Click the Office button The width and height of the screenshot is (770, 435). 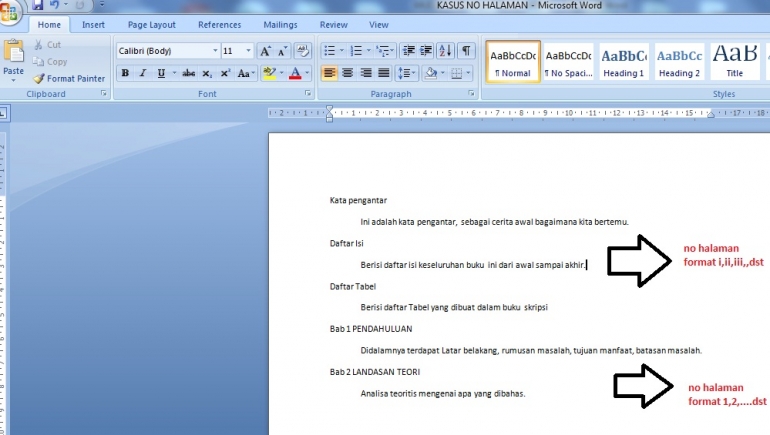[x=10, y=11]
